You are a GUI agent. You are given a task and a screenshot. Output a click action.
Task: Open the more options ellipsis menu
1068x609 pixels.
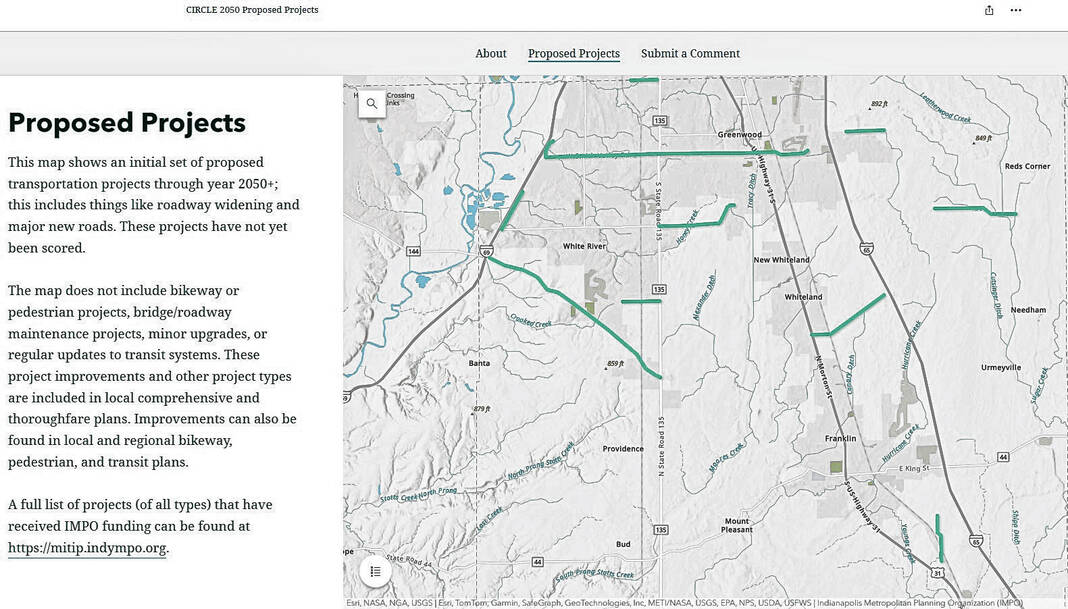tap(1016, 10)
